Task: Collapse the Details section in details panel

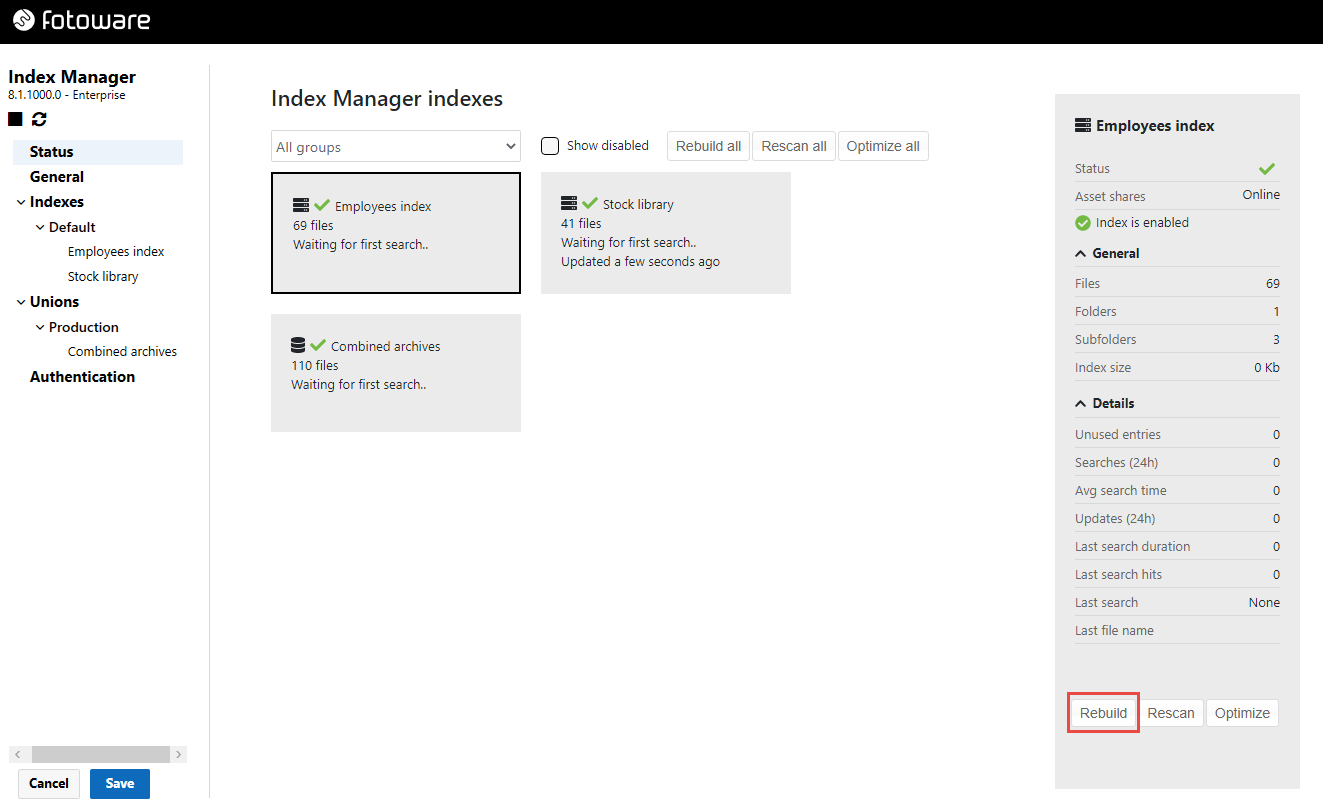Action: [x=1081, y=403]
